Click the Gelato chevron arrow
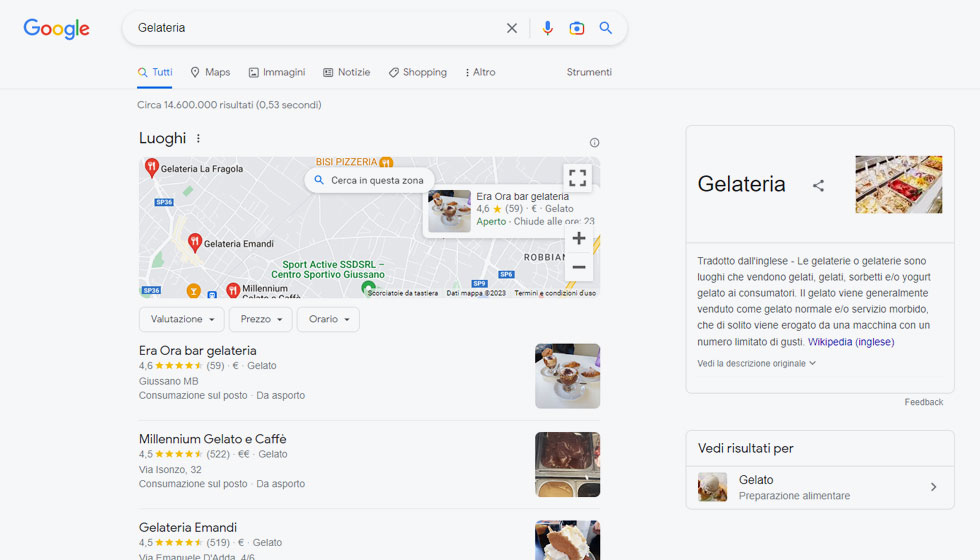The image size is (980, 560). click(x=933, y=487)
